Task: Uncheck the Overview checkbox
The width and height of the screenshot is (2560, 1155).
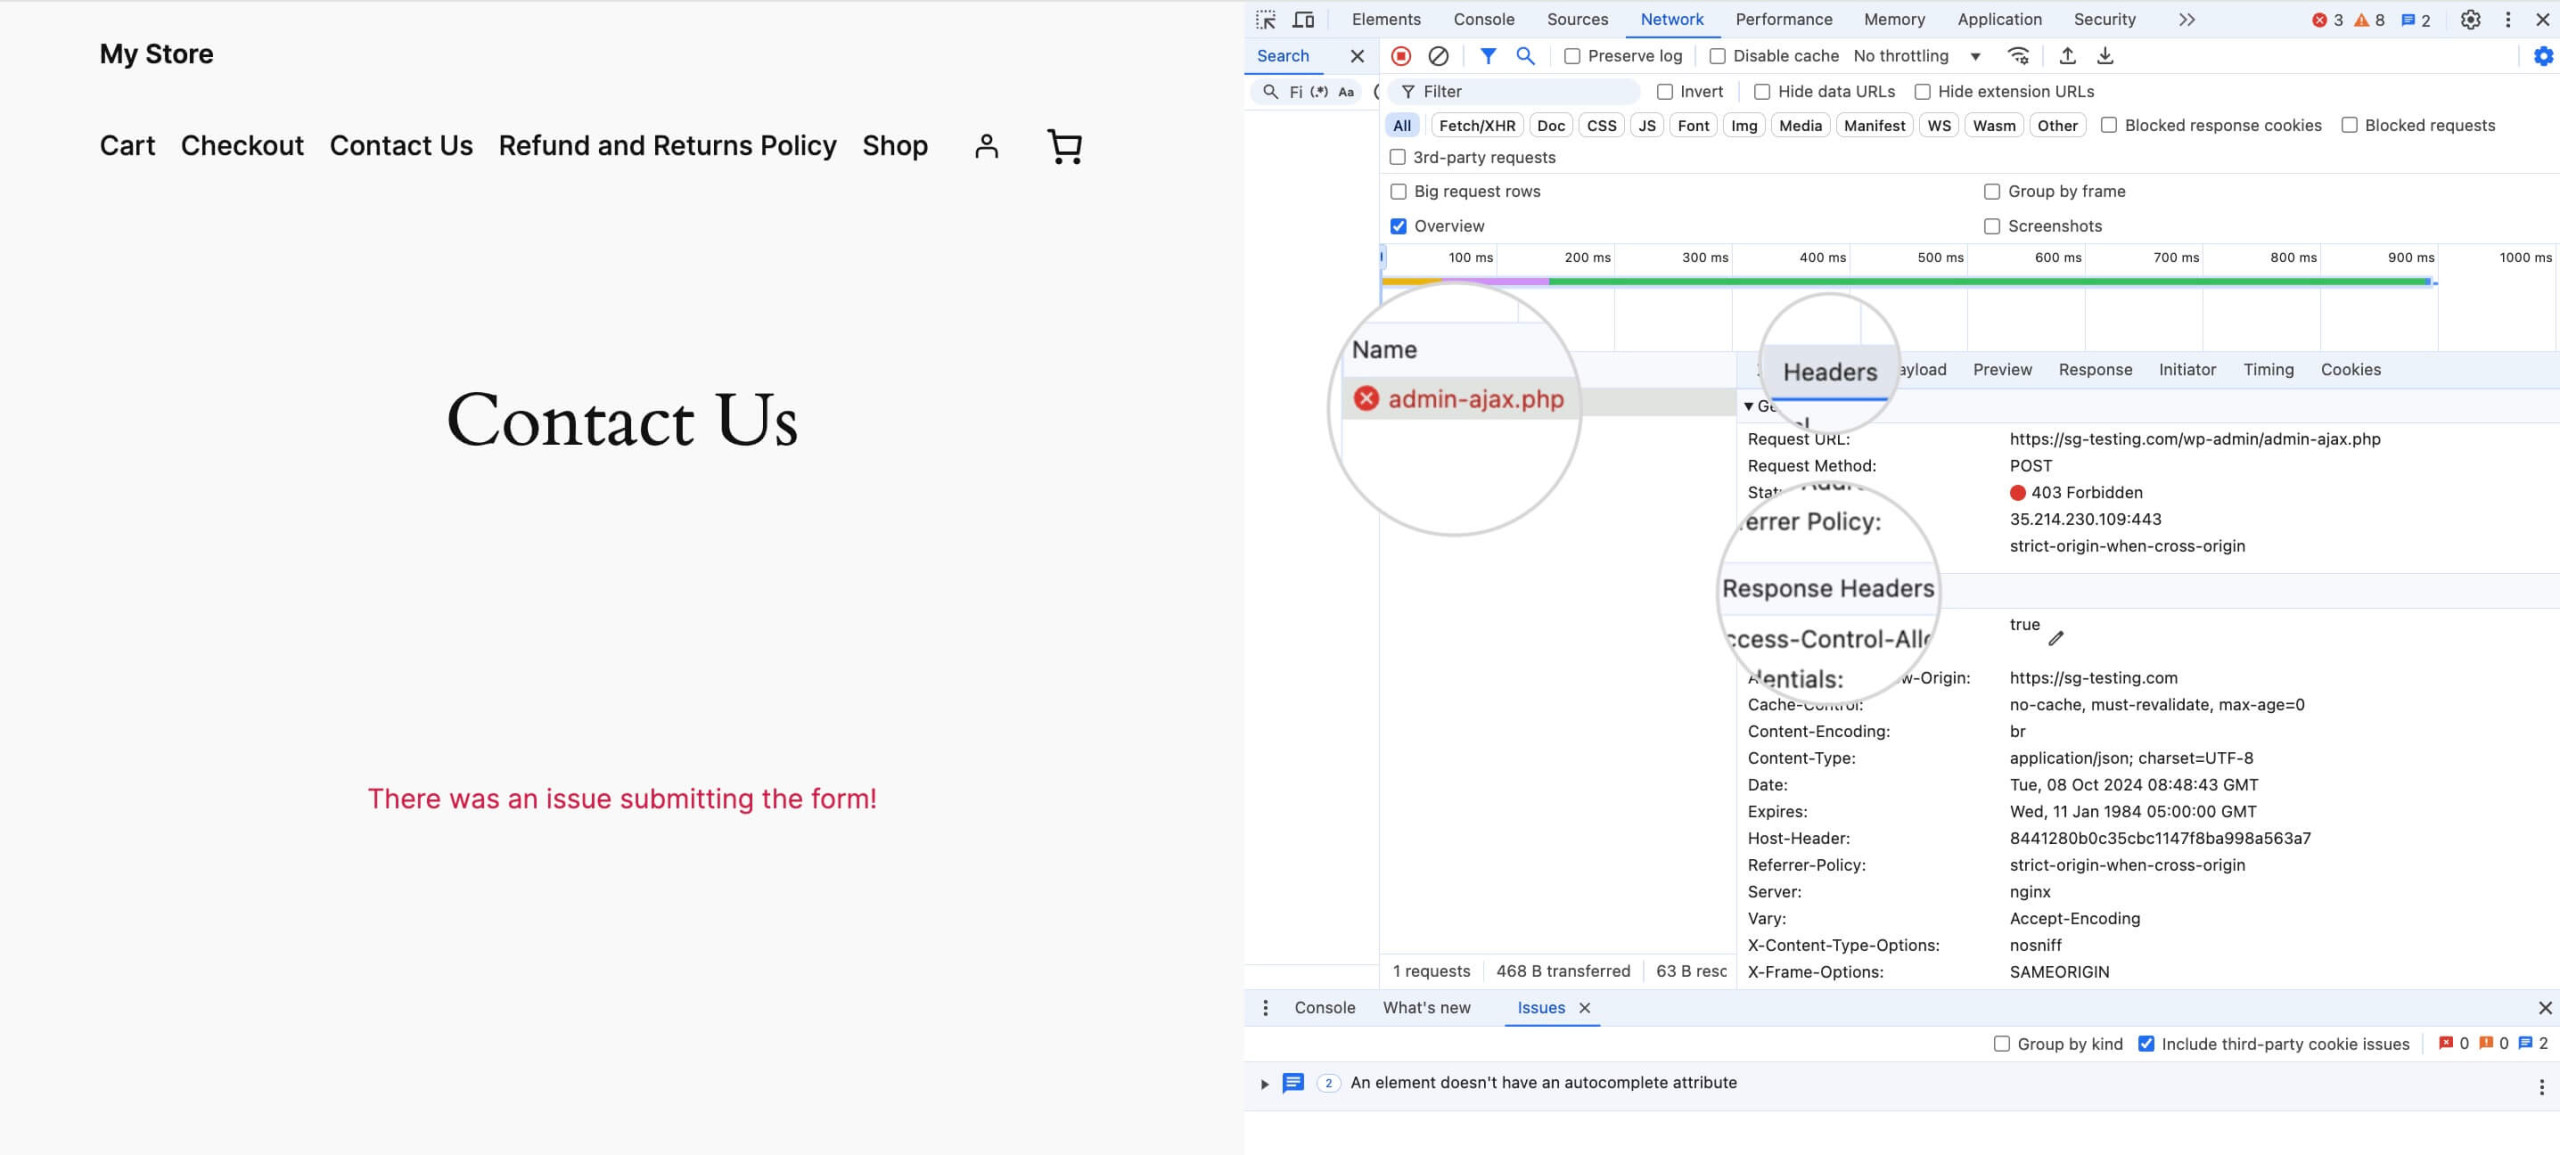Action: pos(1398,226)
